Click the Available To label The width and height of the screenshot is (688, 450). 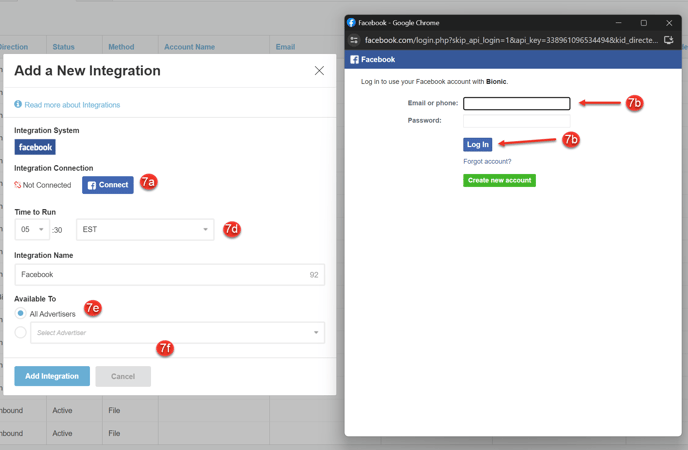[x=35, y=299]
